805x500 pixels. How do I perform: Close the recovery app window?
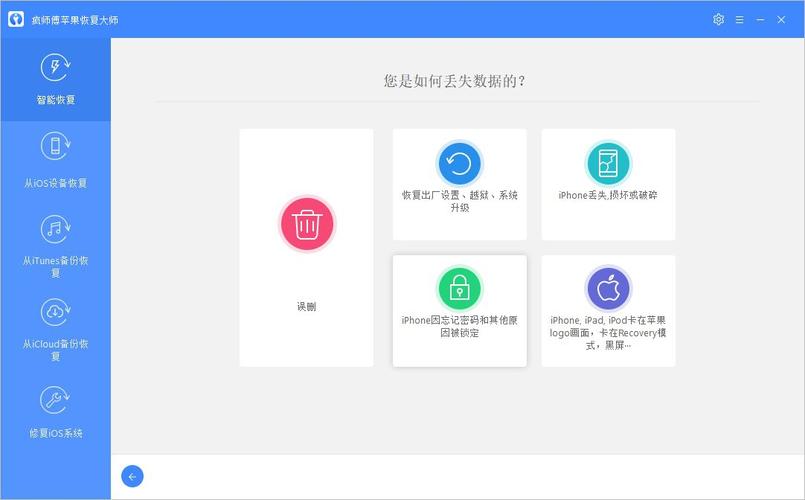click(781, 20)
